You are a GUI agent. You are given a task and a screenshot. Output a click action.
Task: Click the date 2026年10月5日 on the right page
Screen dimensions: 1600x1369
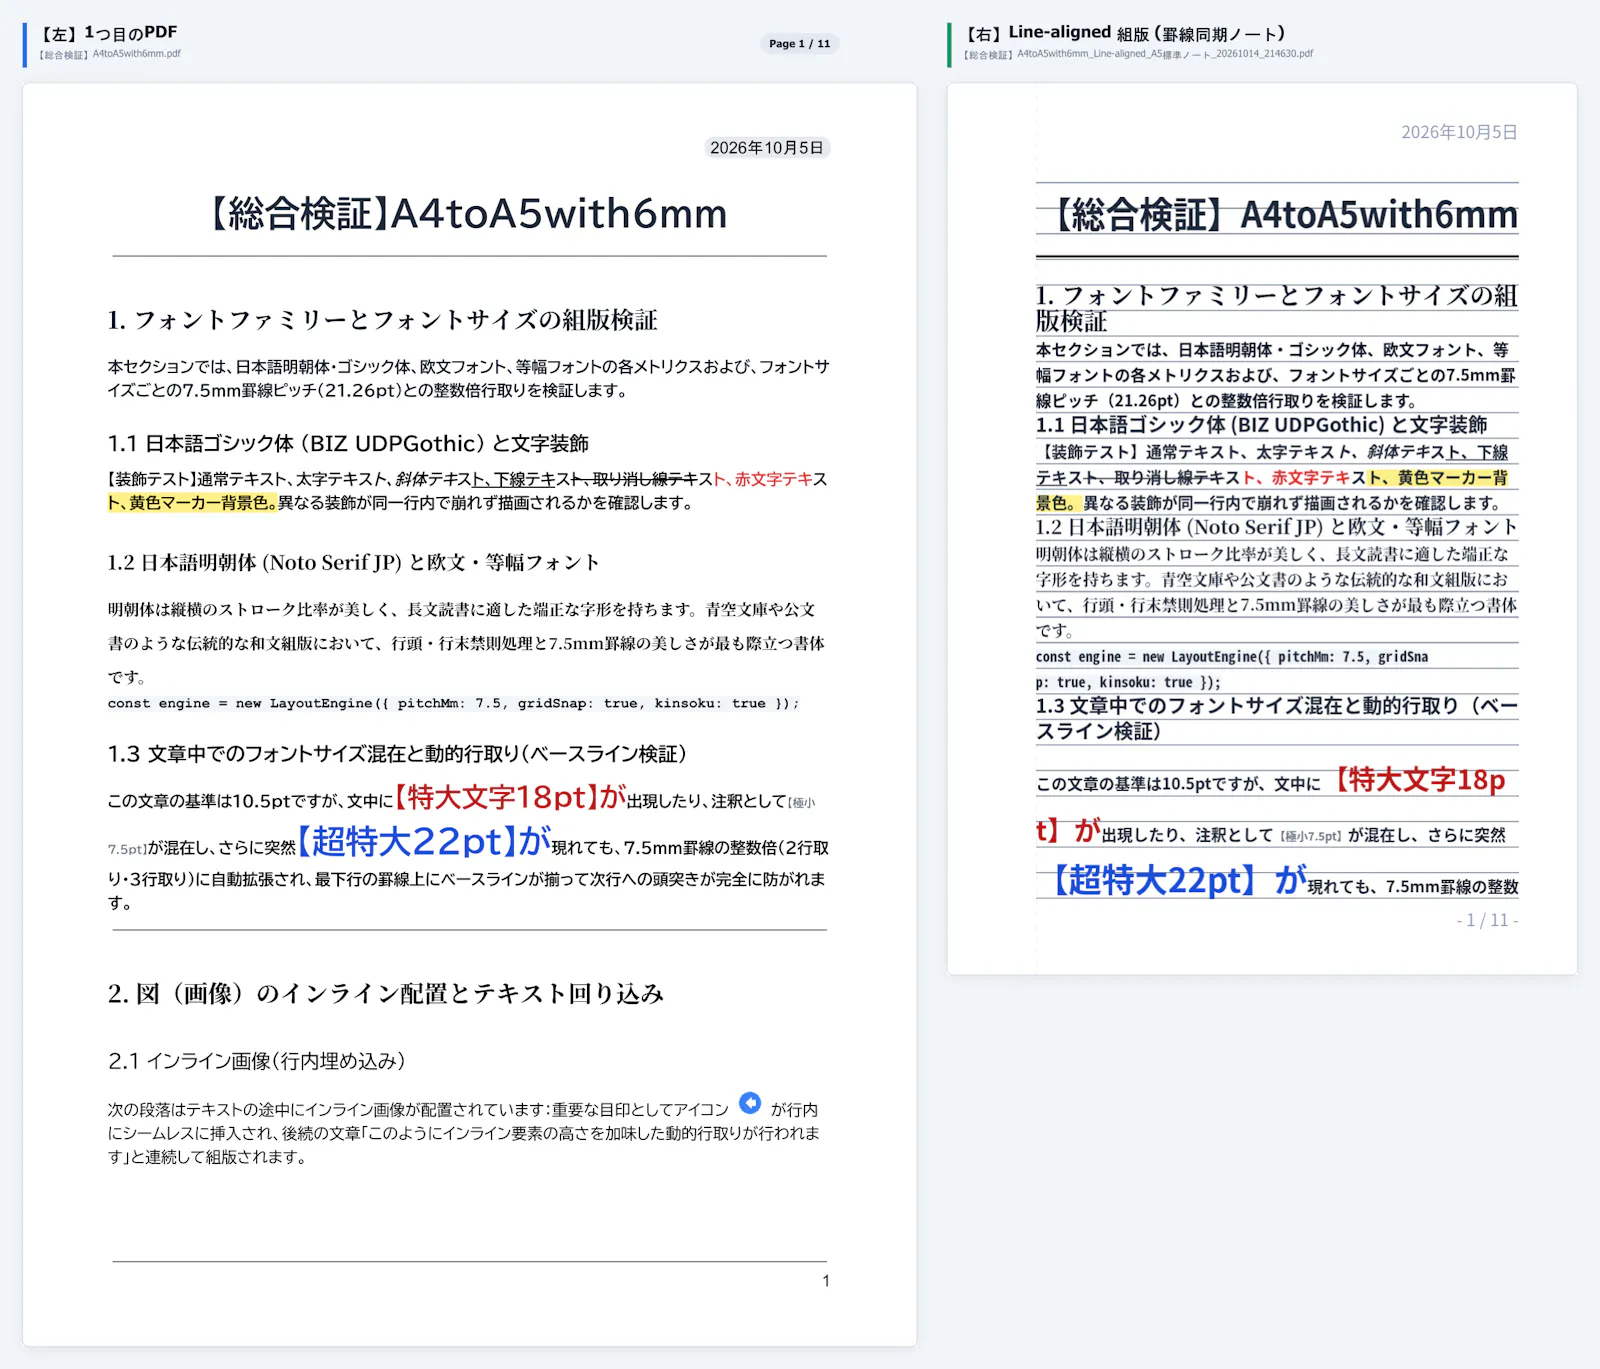pos(1459,132)
